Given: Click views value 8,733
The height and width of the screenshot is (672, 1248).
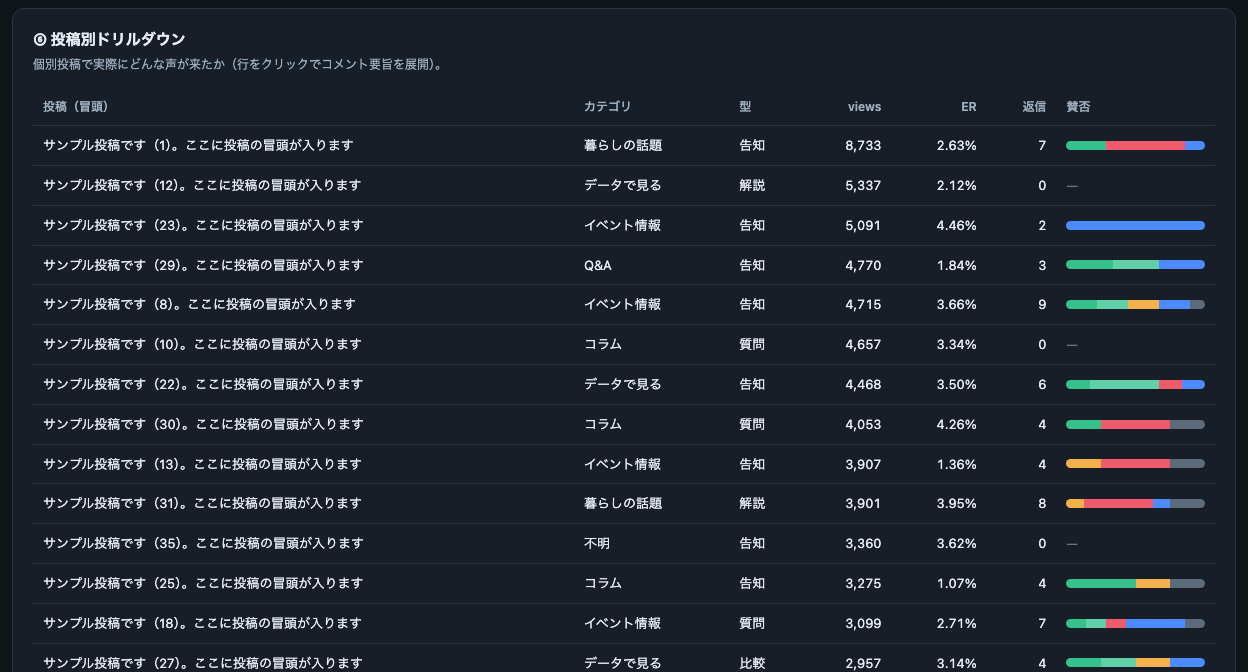Looking at the screenshot, I should (x=863, y=146).
